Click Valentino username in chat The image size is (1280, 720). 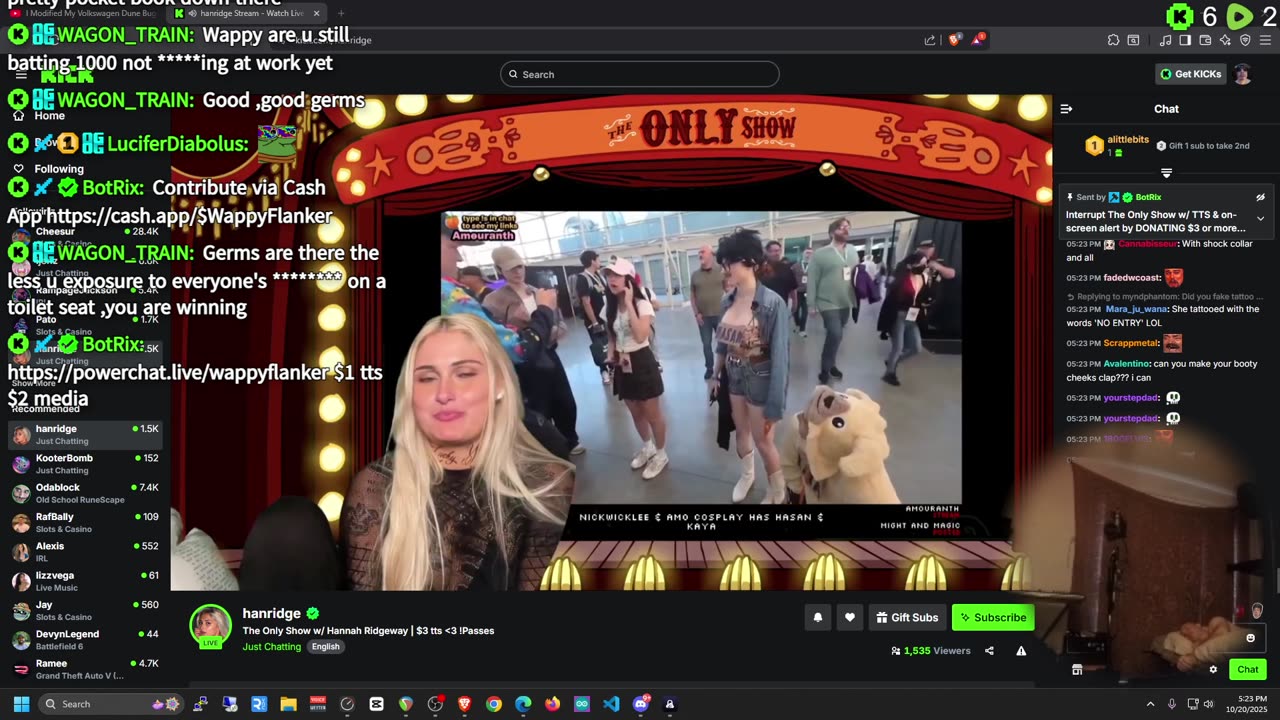[x=1126, y=364]
